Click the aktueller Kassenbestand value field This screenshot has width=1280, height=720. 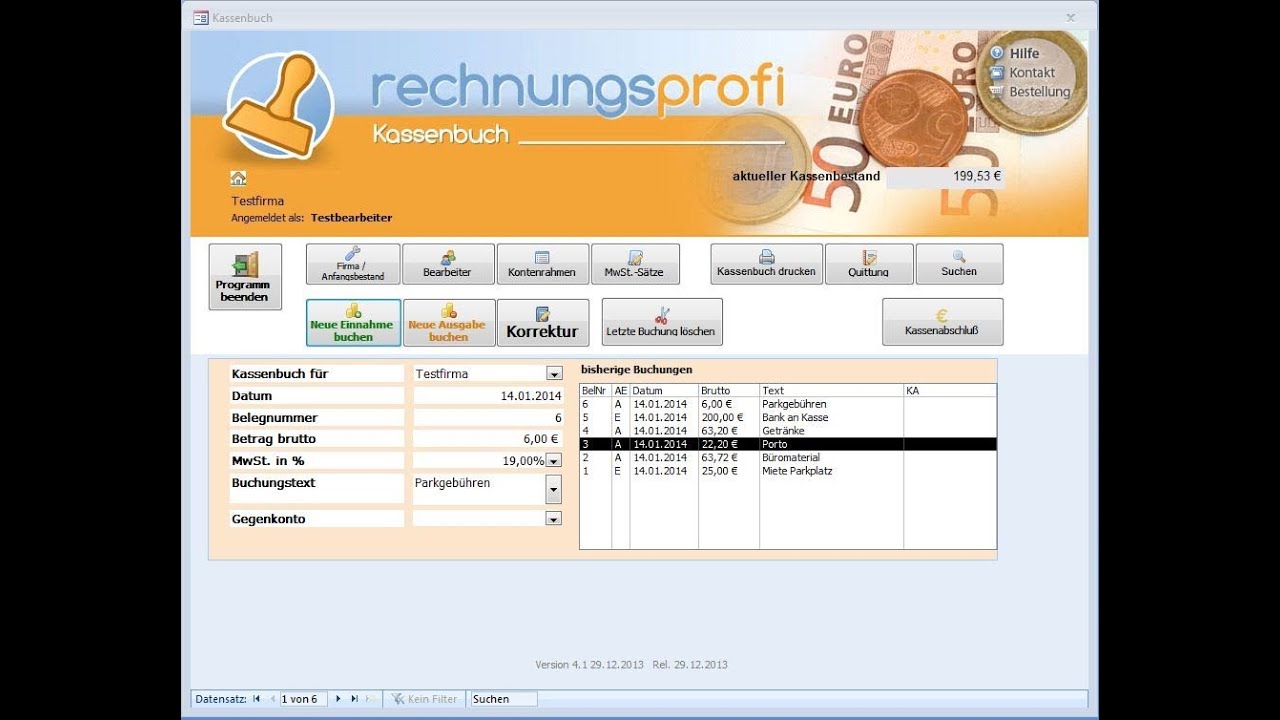point(945,177)
